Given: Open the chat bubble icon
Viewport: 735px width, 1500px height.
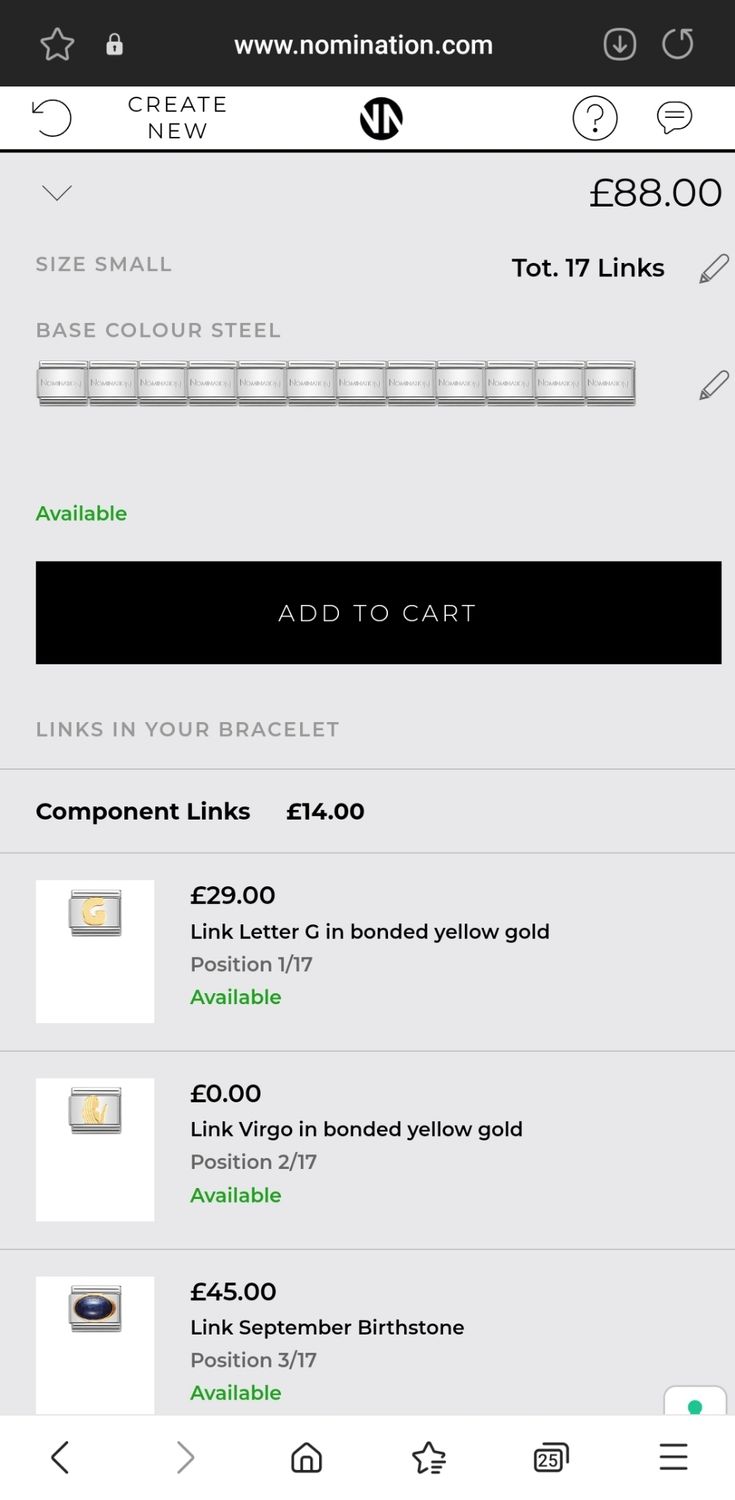Looking at the screenshot, I should pos(674,118).
